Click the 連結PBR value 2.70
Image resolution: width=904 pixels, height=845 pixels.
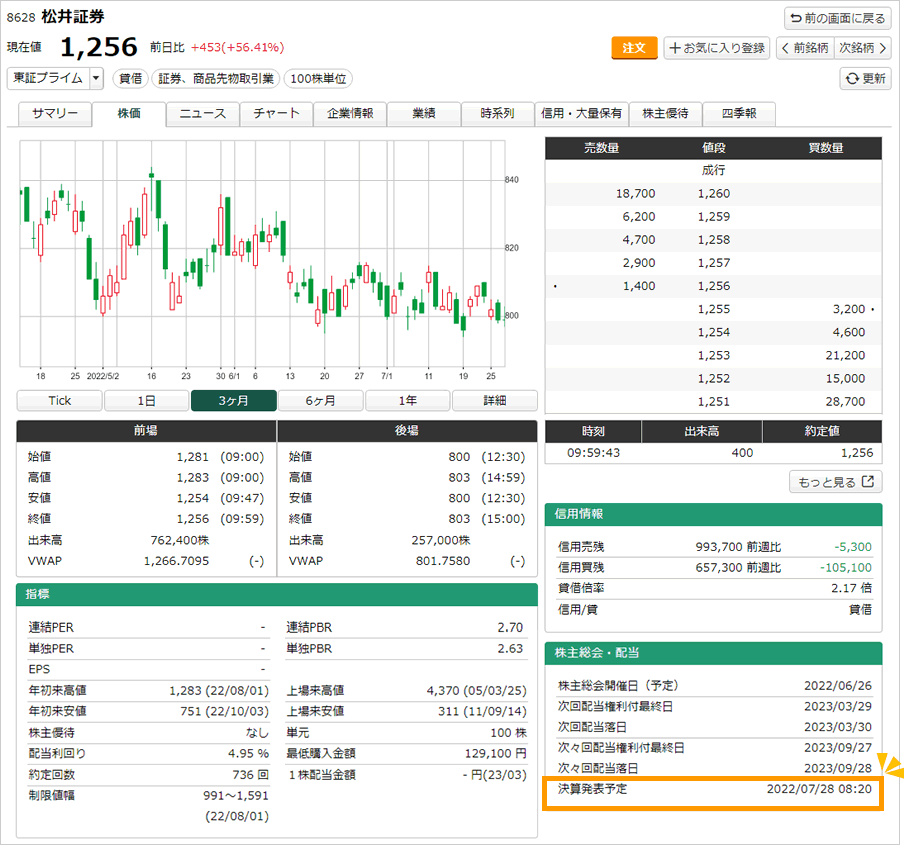[x=510, y=627]
